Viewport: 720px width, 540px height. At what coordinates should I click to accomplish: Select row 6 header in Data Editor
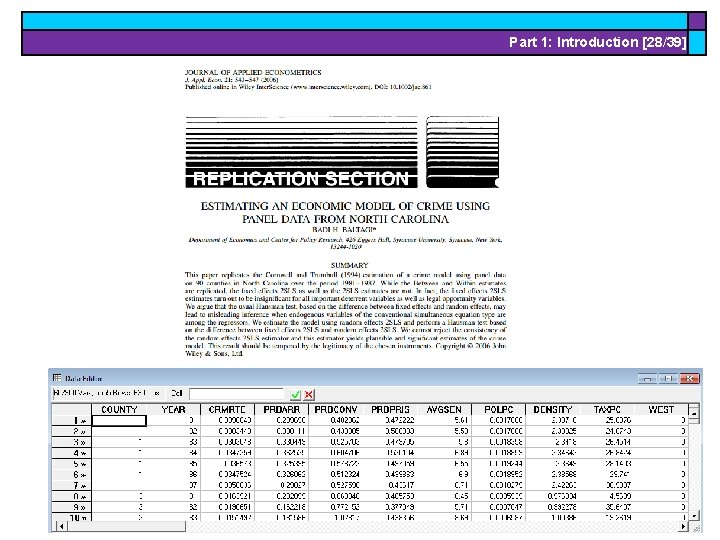[72, 474]
